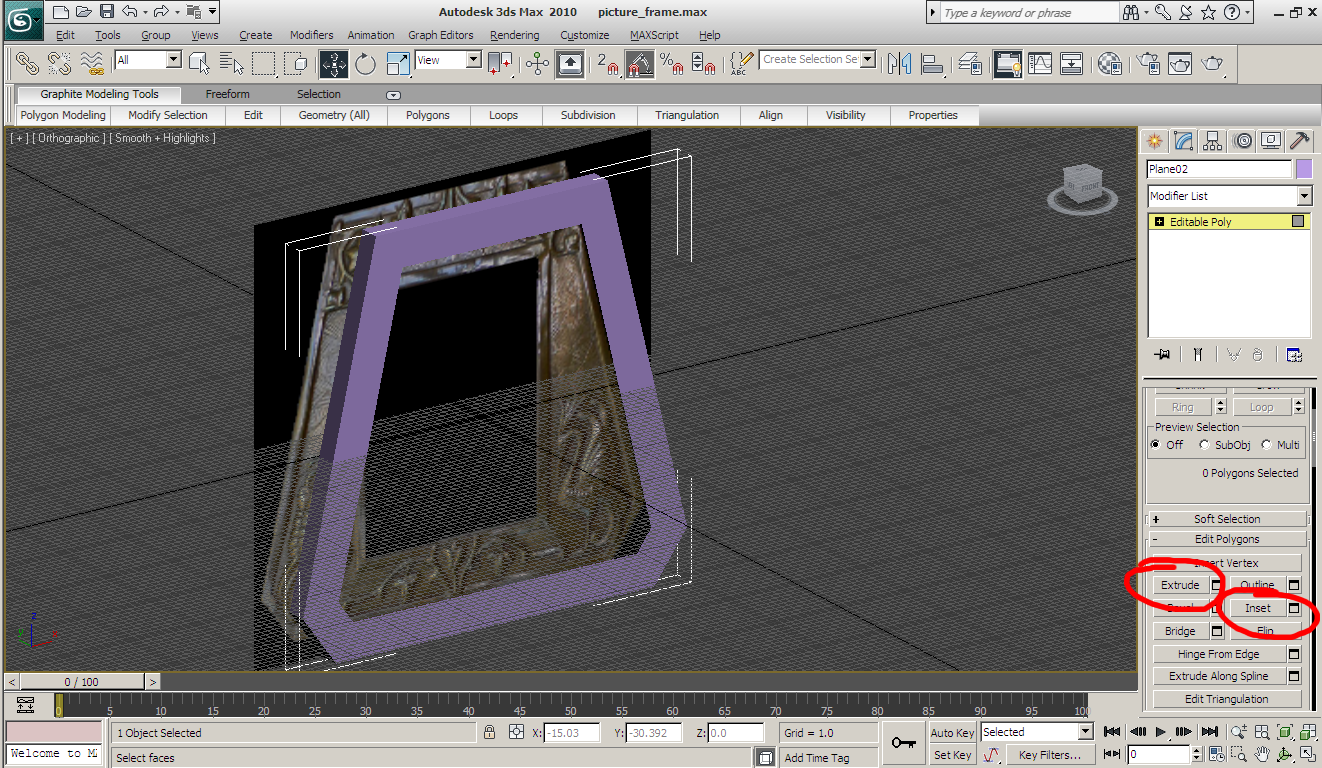Choose the Multi preview selection option
Screen dimensions: 1322x768
(x=1267, y=445)
